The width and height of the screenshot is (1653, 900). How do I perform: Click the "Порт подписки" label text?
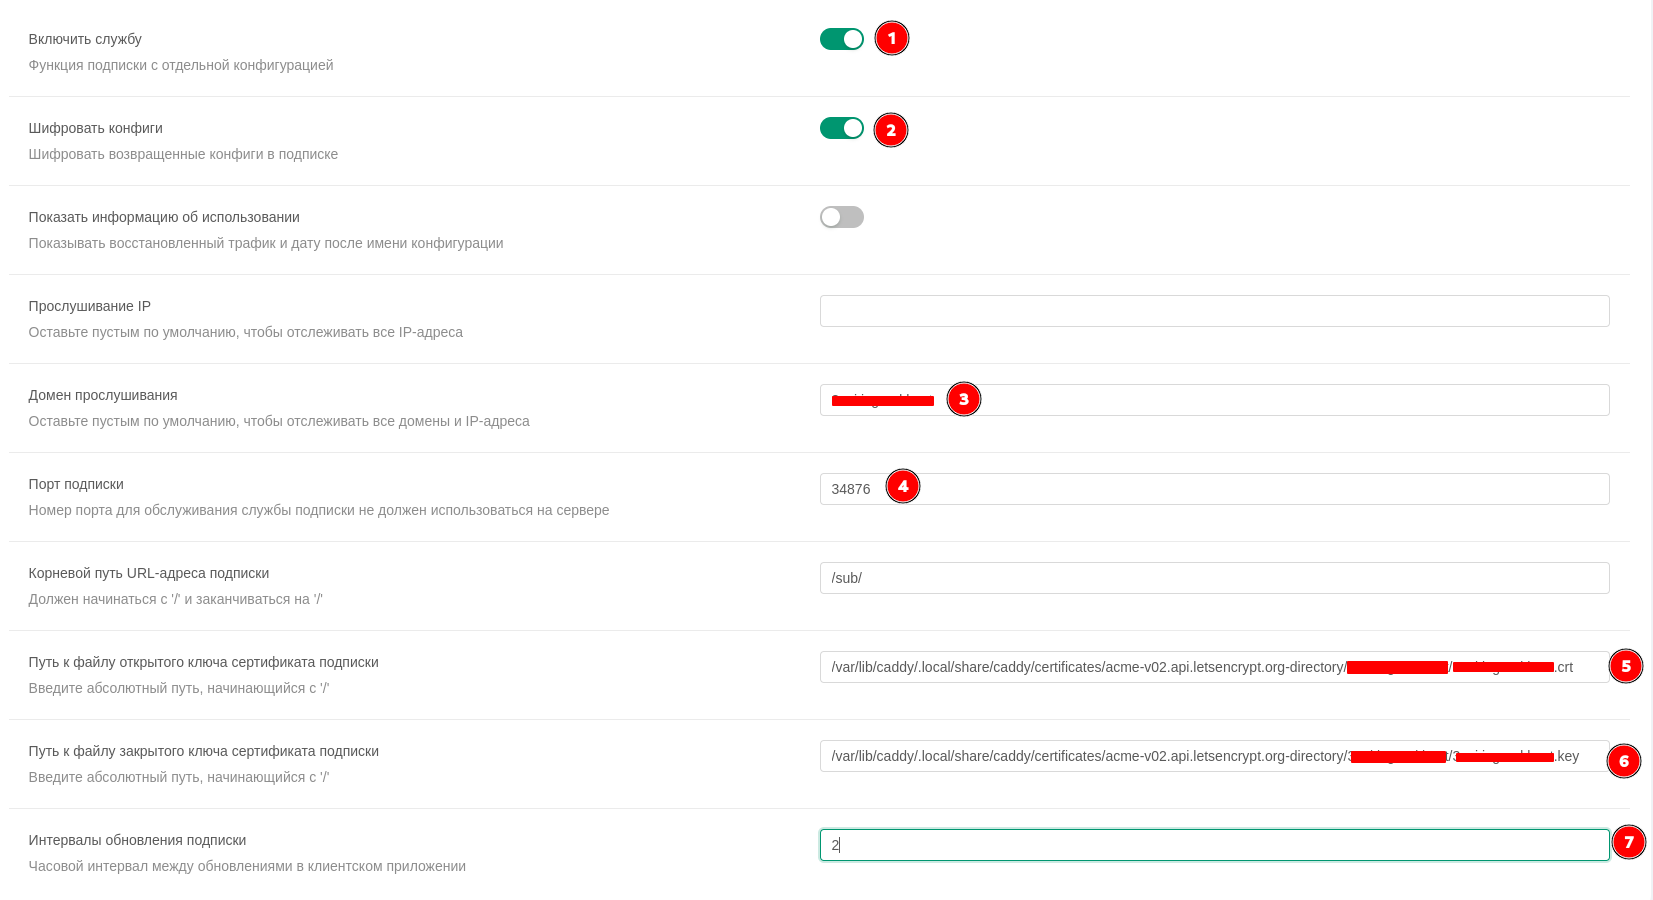[x=76, y=484]
